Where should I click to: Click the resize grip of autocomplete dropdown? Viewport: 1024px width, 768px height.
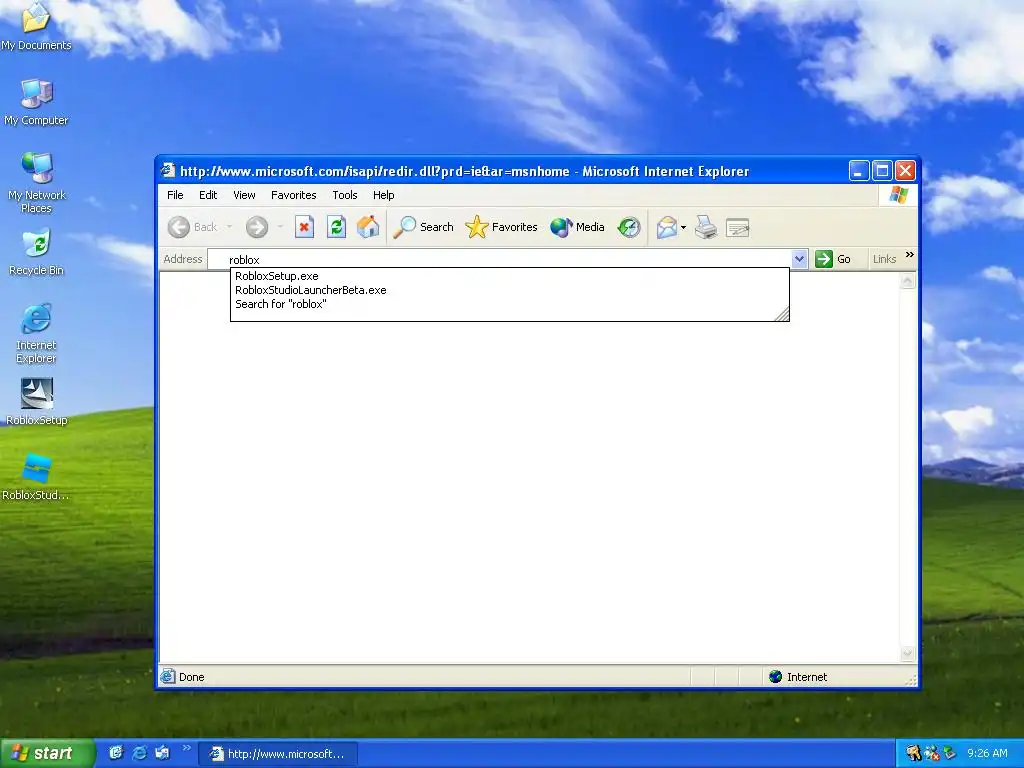[782, 315]
